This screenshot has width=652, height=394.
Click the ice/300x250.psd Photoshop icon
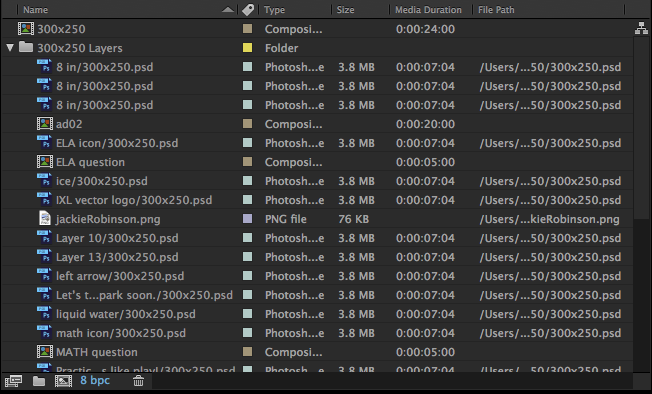tap(44, 180)
